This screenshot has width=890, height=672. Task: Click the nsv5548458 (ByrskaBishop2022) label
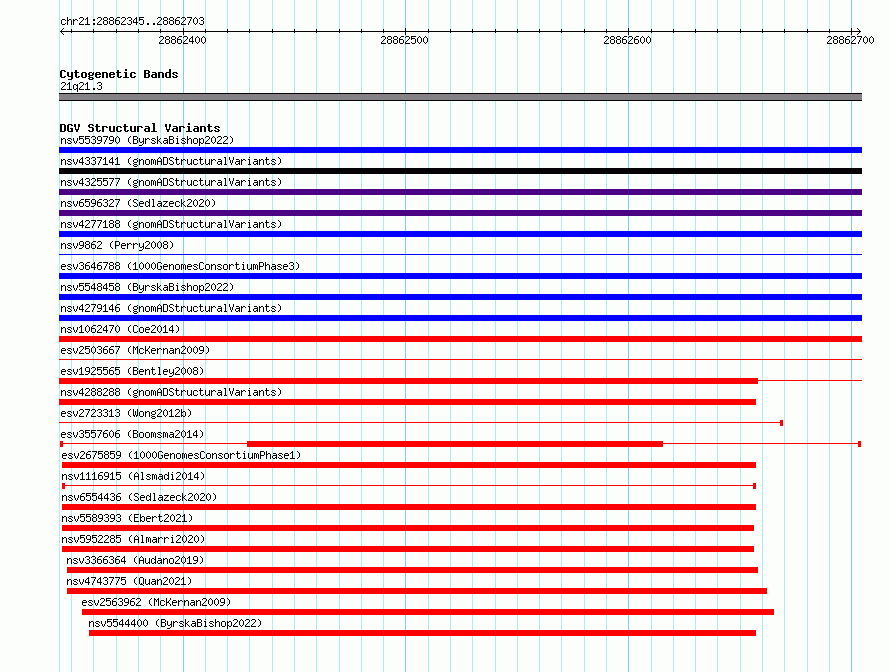tap(147, 287)
